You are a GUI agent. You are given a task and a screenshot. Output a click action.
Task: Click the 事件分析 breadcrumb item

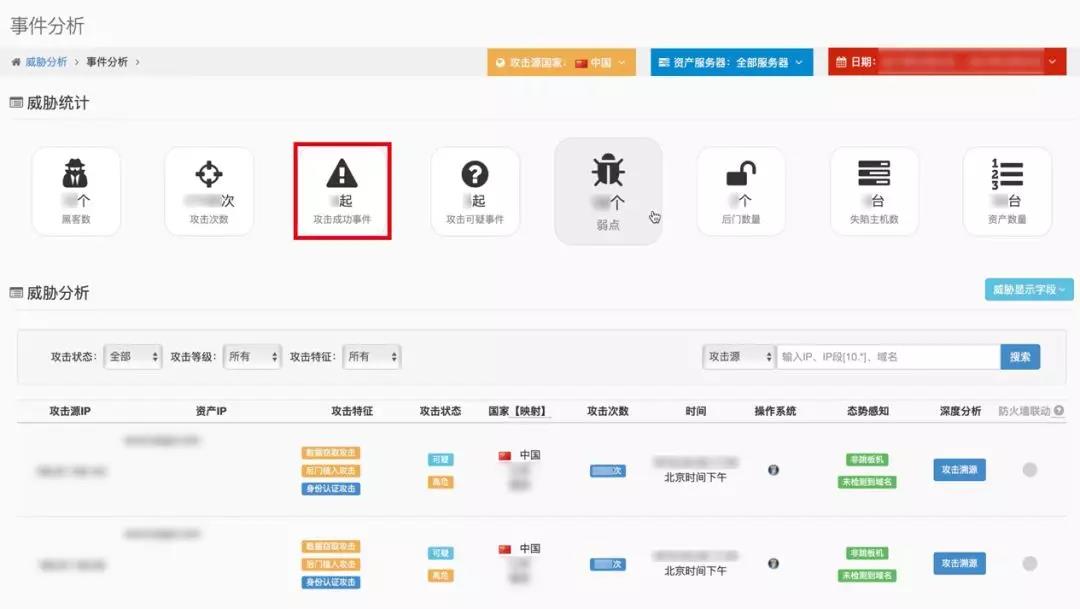[x=107, y=62]
